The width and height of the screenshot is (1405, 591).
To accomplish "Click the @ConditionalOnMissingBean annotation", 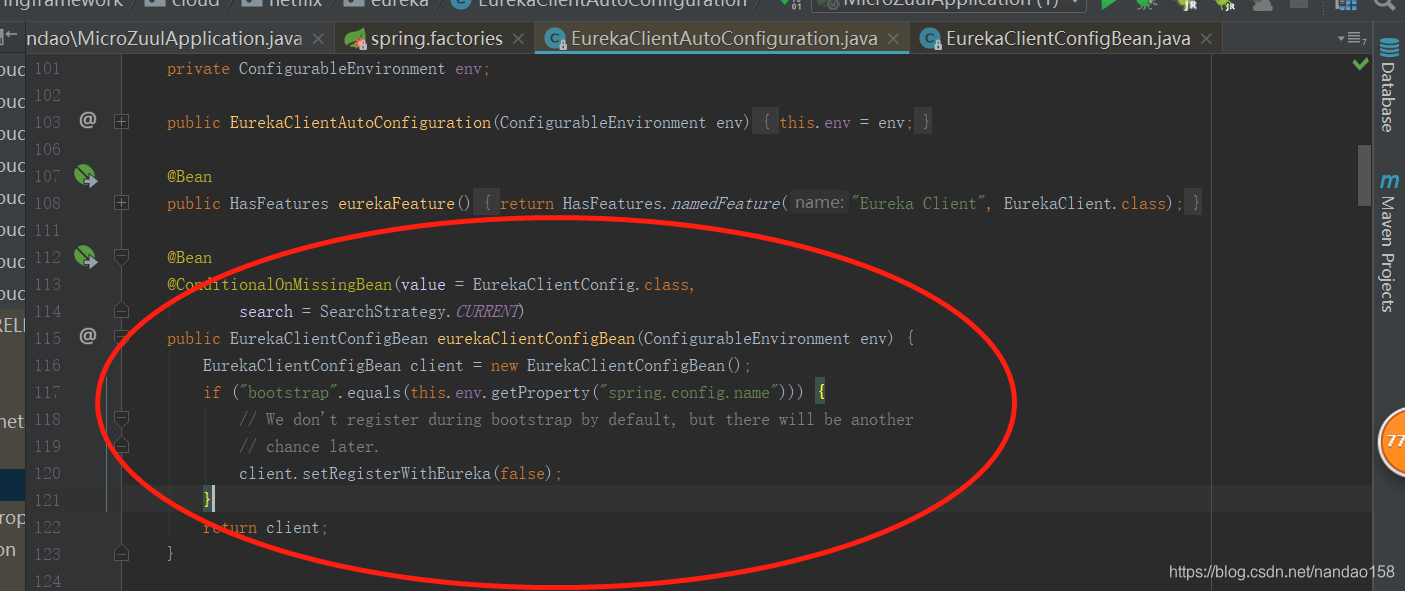I will (x=280, y=284).
